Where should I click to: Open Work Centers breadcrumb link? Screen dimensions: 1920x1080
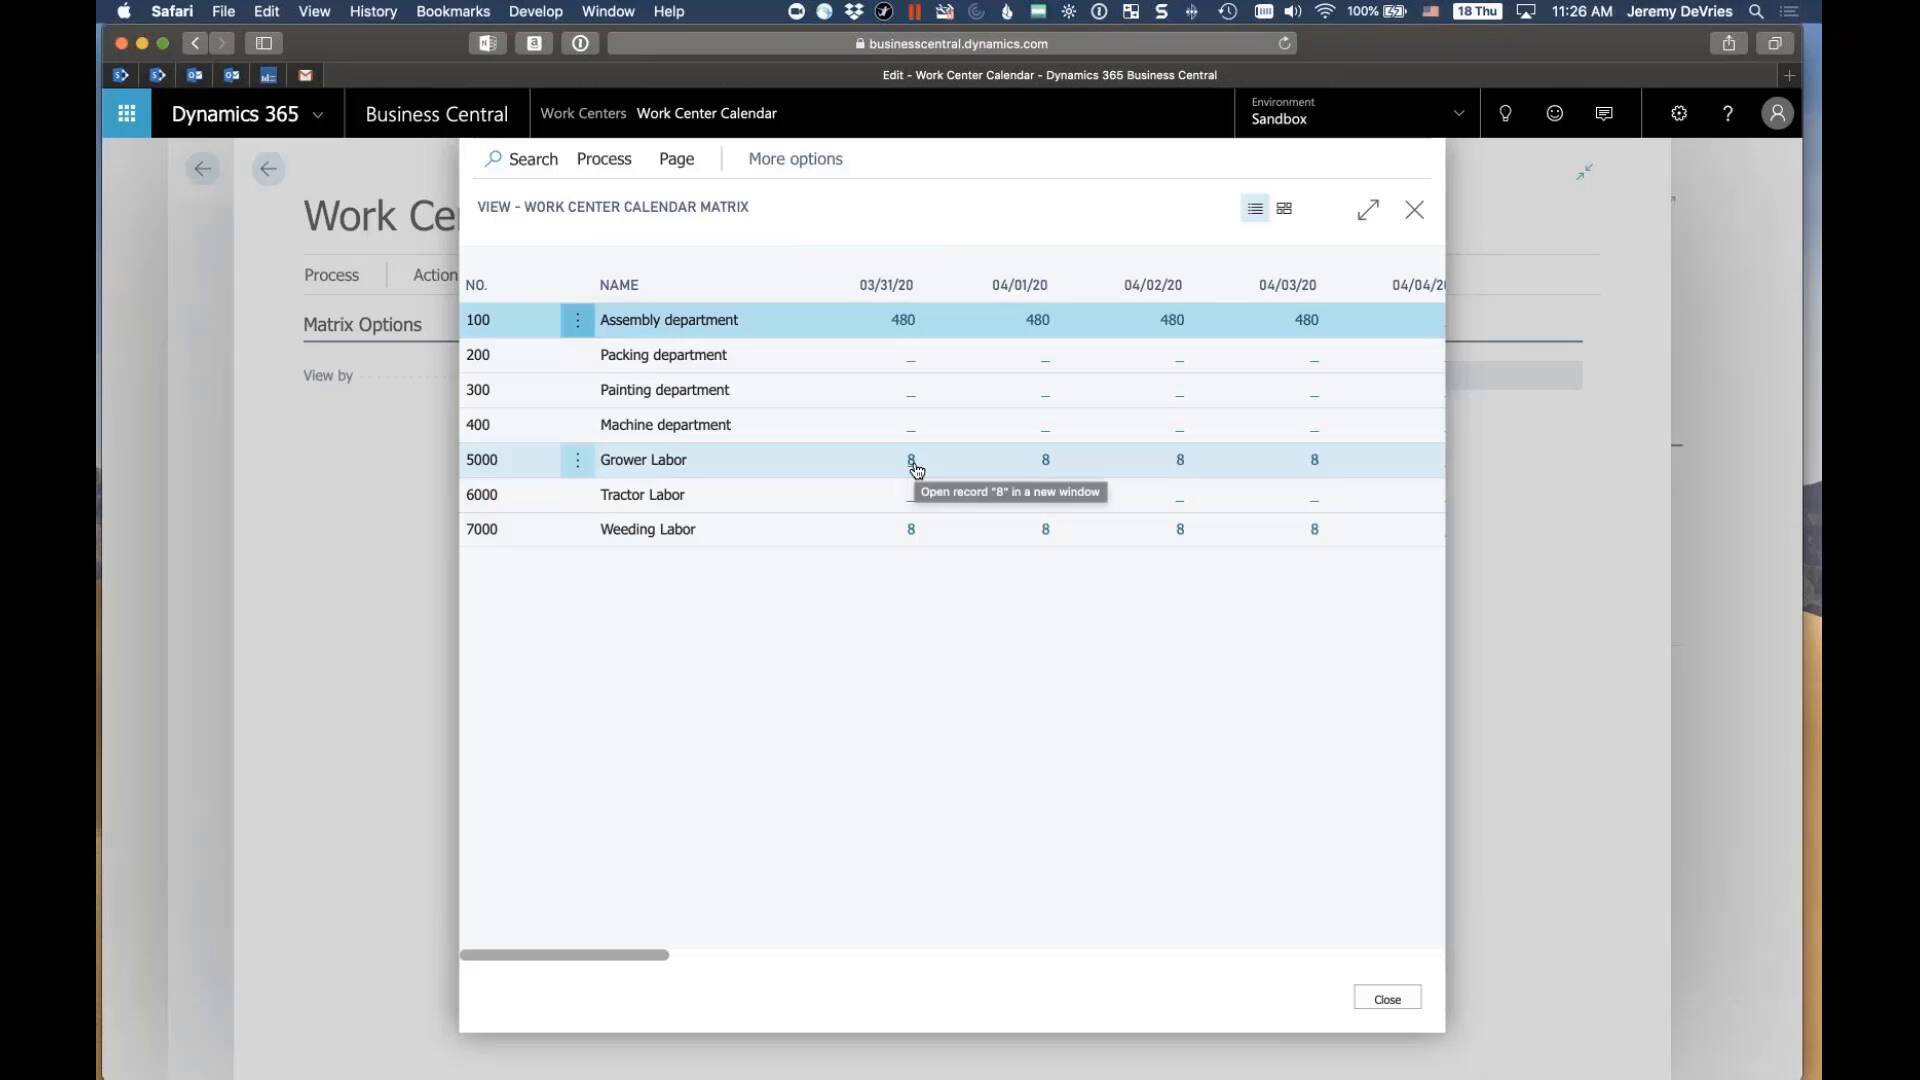583,113
